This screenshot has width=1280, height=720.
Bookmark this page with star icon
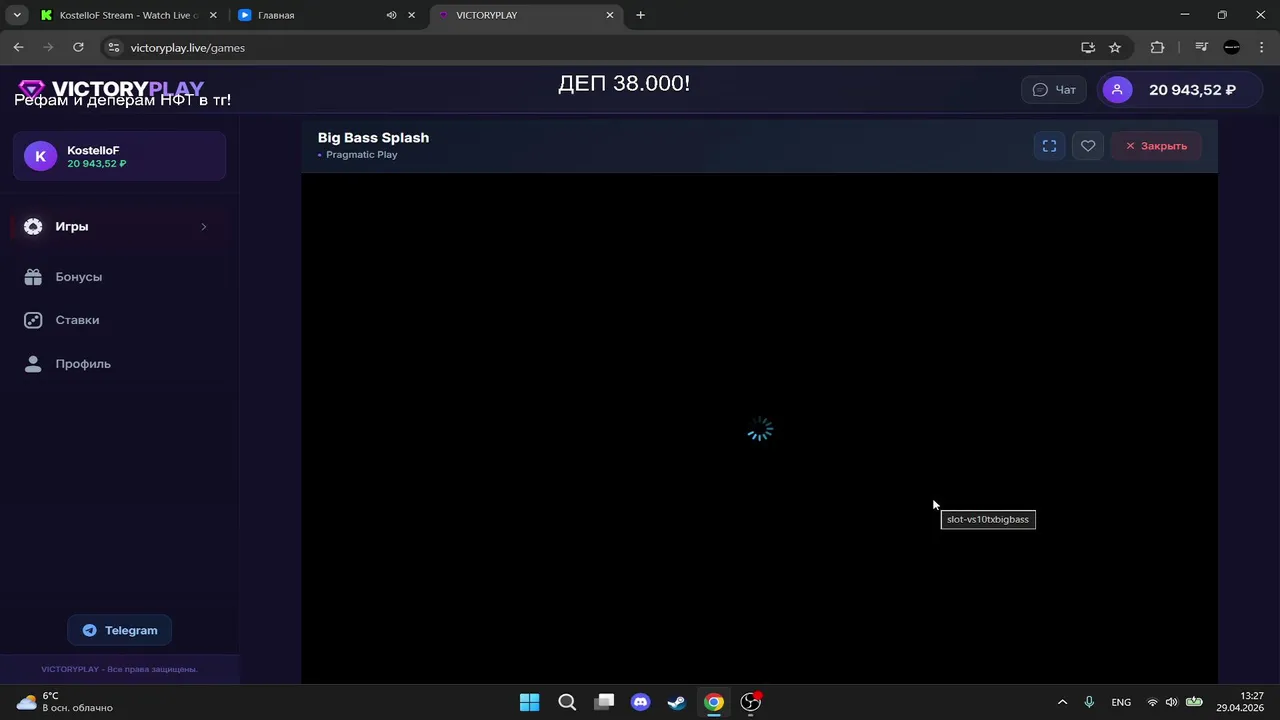[x=1115, y=47]
